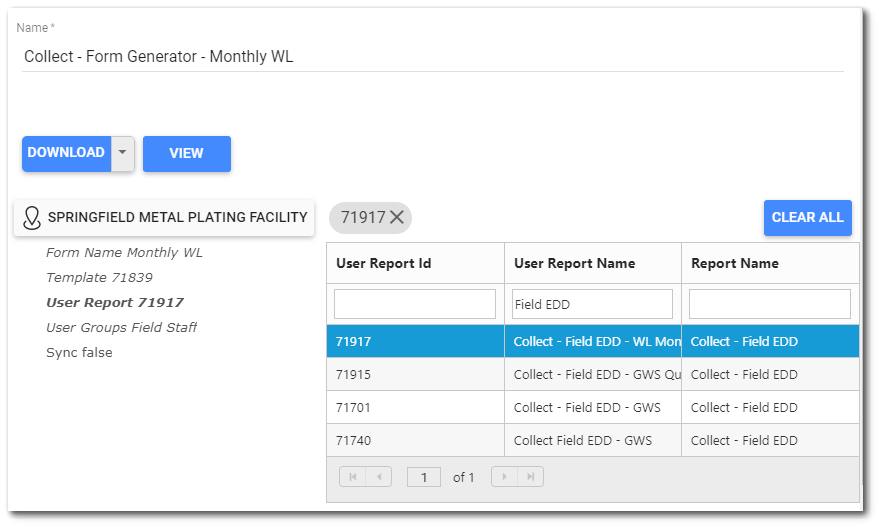Image resolution: width=879 pixels, height=527 pixels.
Task: Click Report Name cell in row 71915
Action: 770,375
